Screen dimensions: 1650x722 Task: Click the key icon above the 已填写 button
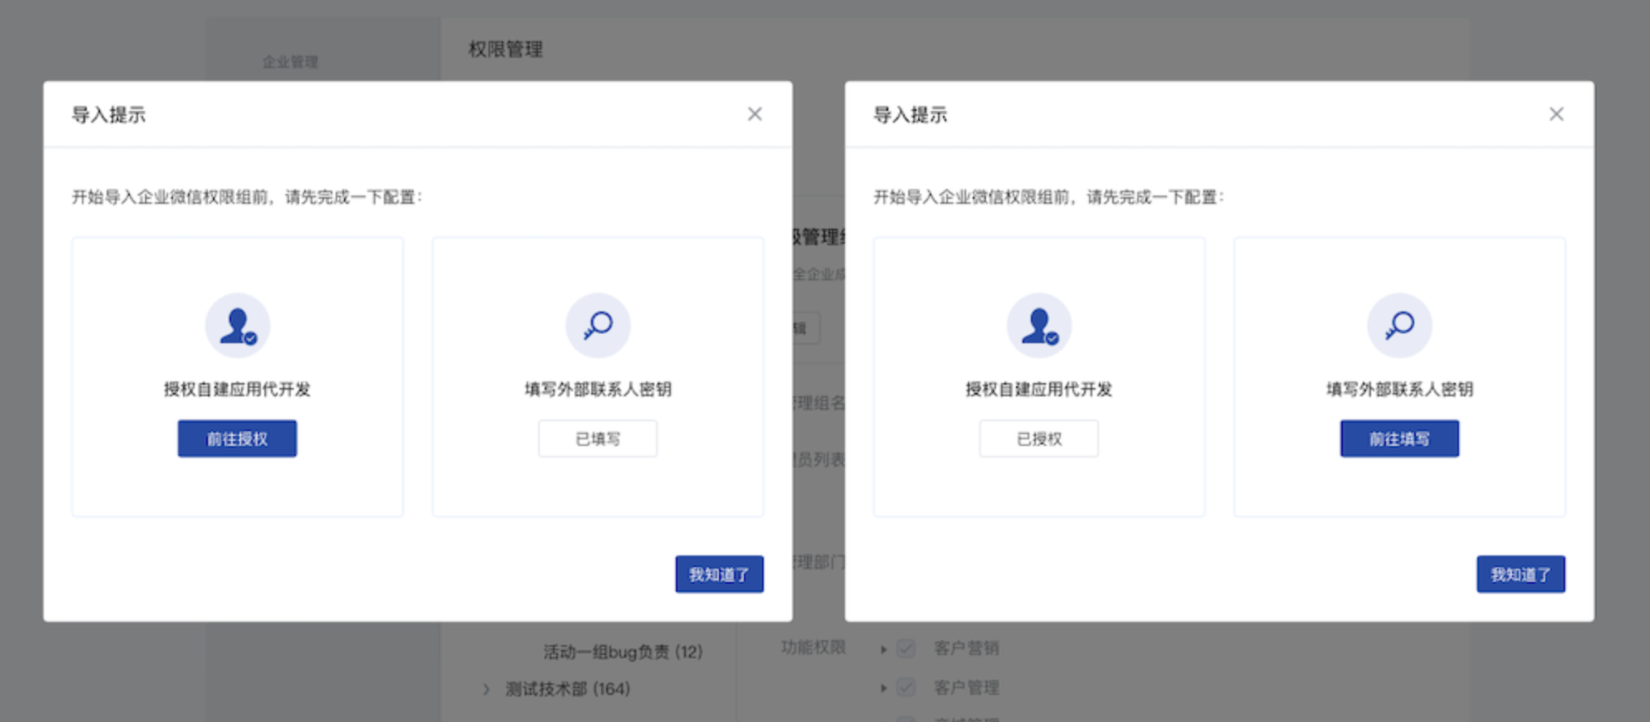598,325
